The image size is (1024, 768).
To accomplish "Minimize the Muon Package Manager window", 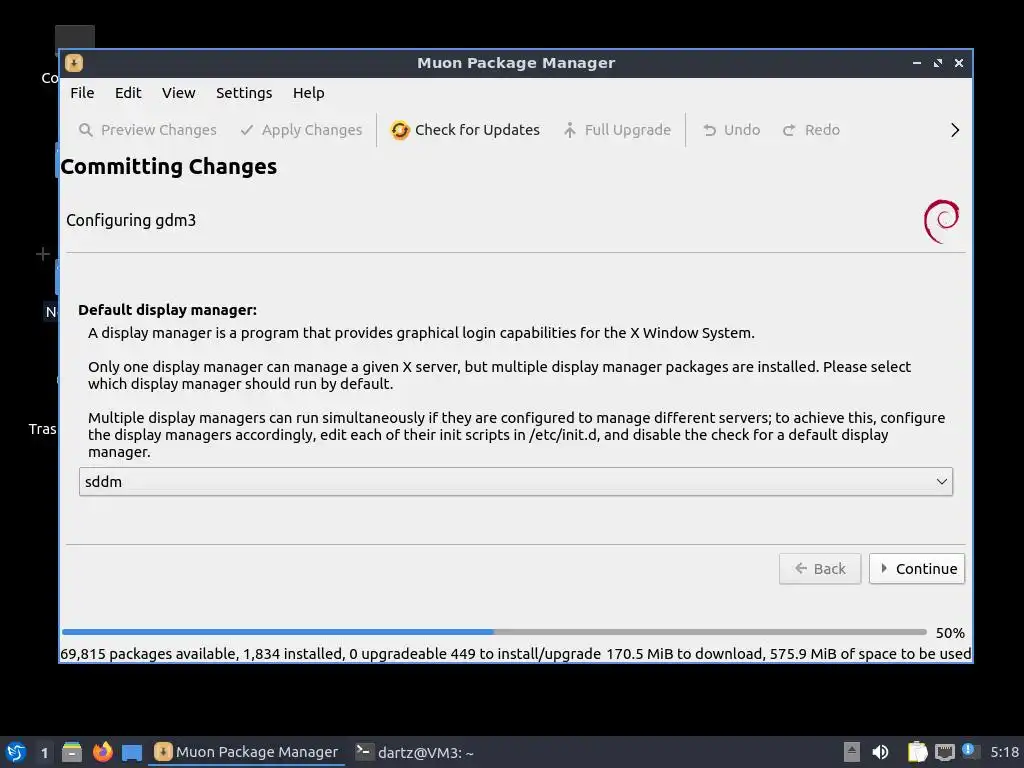I will [x=917, y=63].
